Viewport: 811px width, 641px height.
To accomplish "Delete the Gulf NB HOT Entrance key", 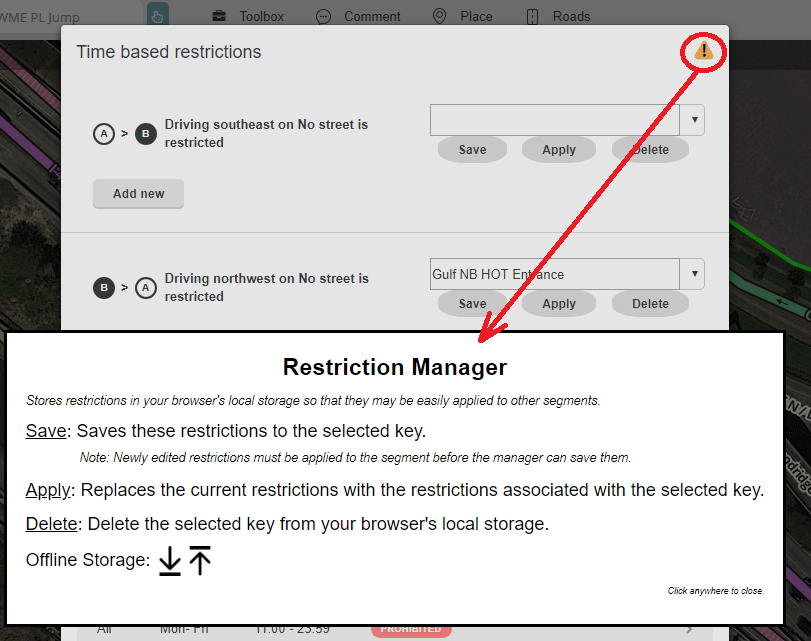I will coord(650,304).
